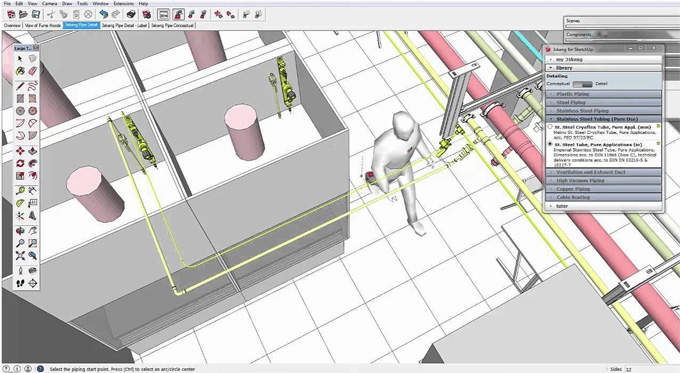The height and width of the screenshot is (373, 680).
Task: Open the Extensions menu
Action: (124, 3)
